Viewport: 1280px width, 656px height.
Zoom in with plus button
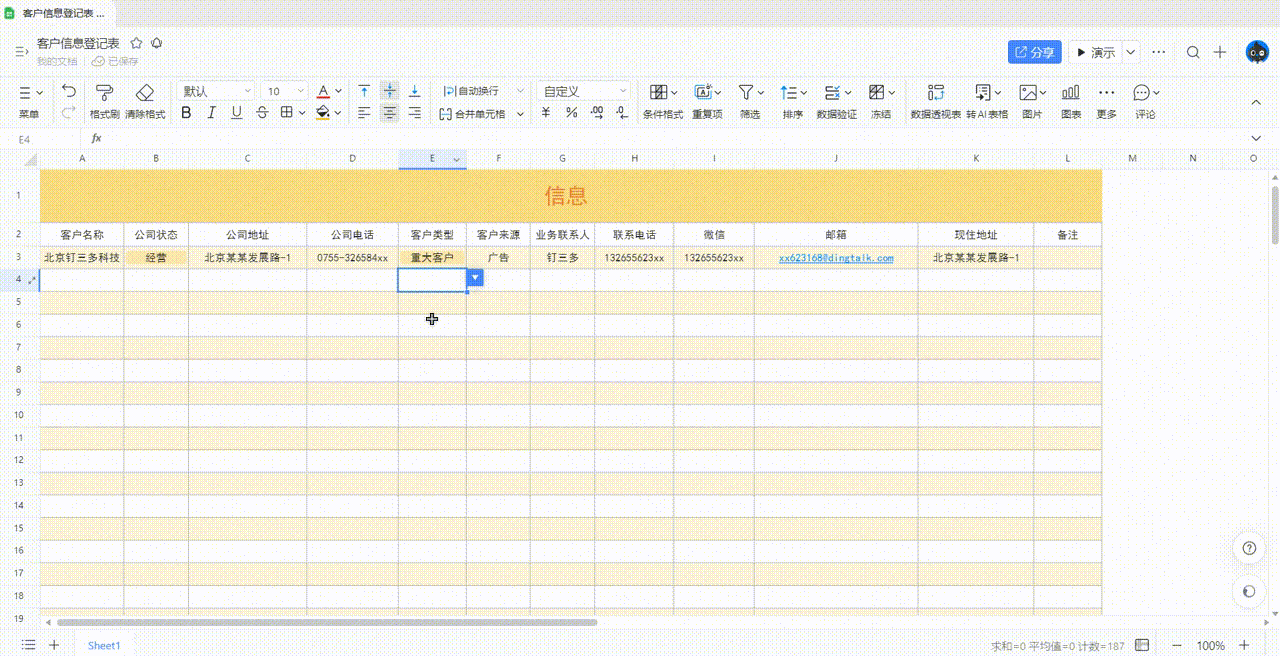[x=1244, y=646]
